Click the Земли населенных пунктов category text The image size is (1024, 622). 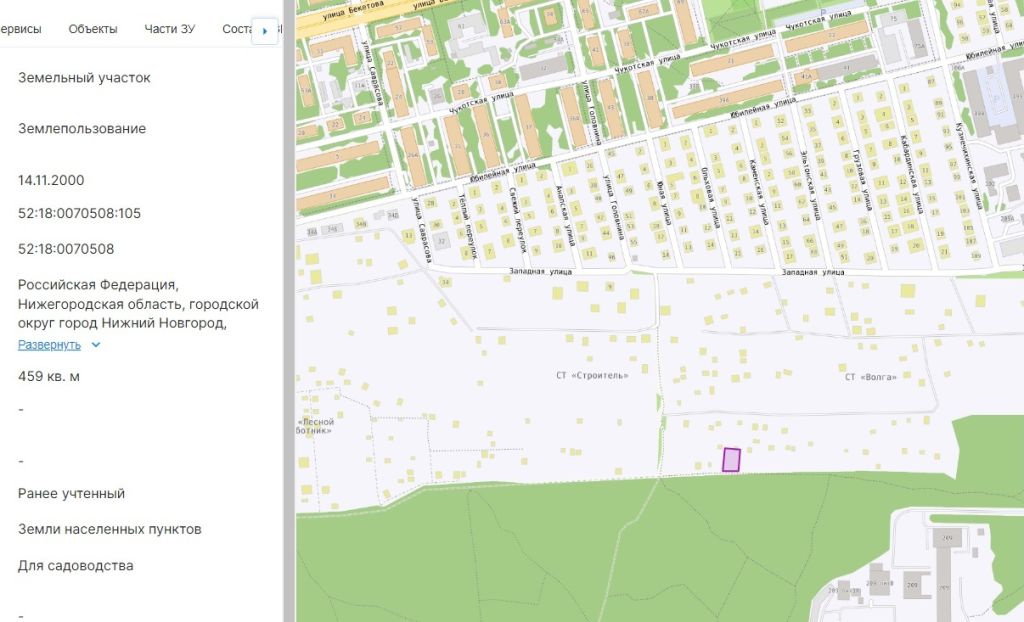tap(109, 529)
